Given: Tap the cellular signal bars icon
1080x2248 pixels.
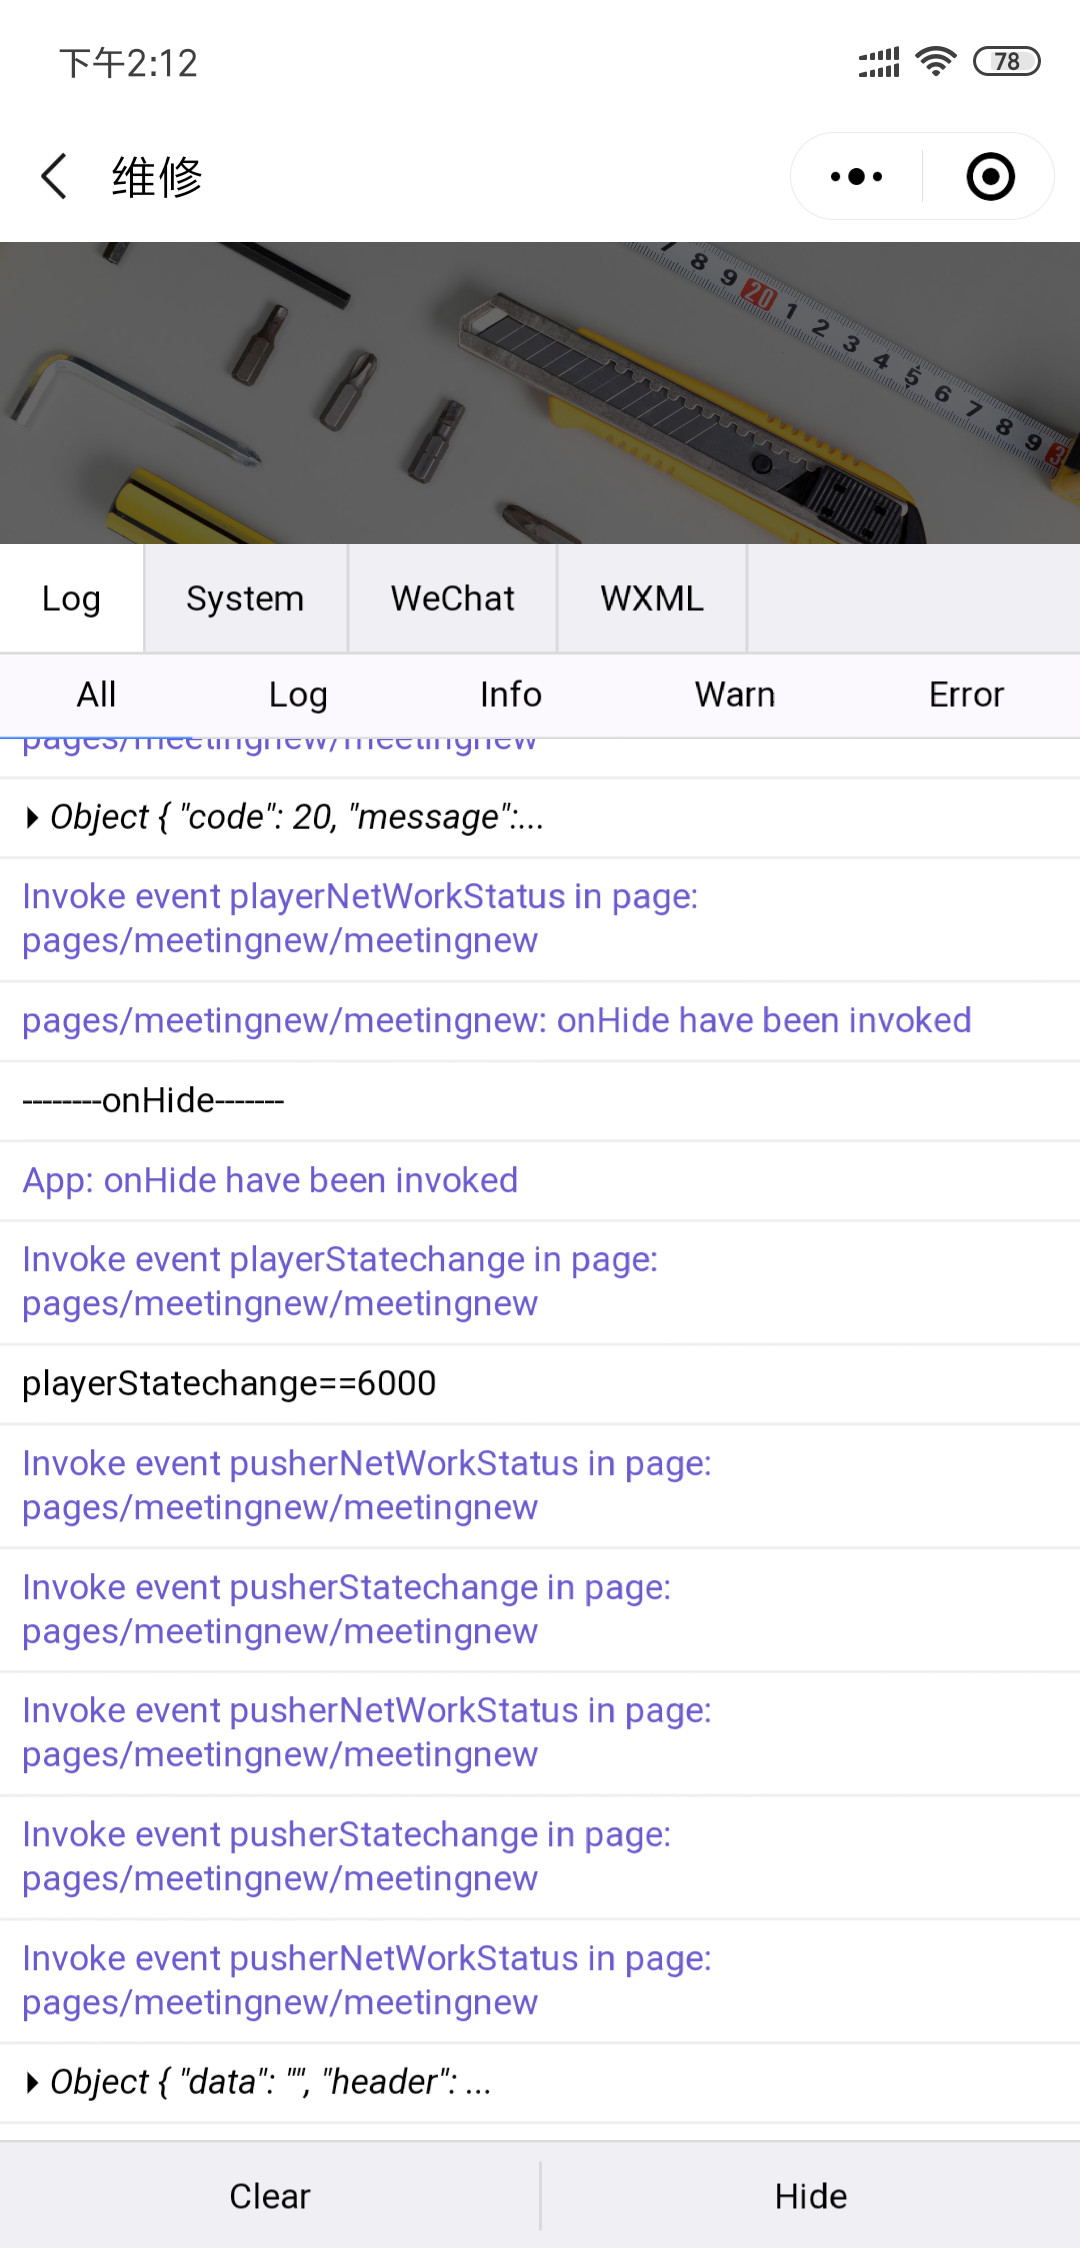Looking at the screenshot, I should click(x=879, y=62).
